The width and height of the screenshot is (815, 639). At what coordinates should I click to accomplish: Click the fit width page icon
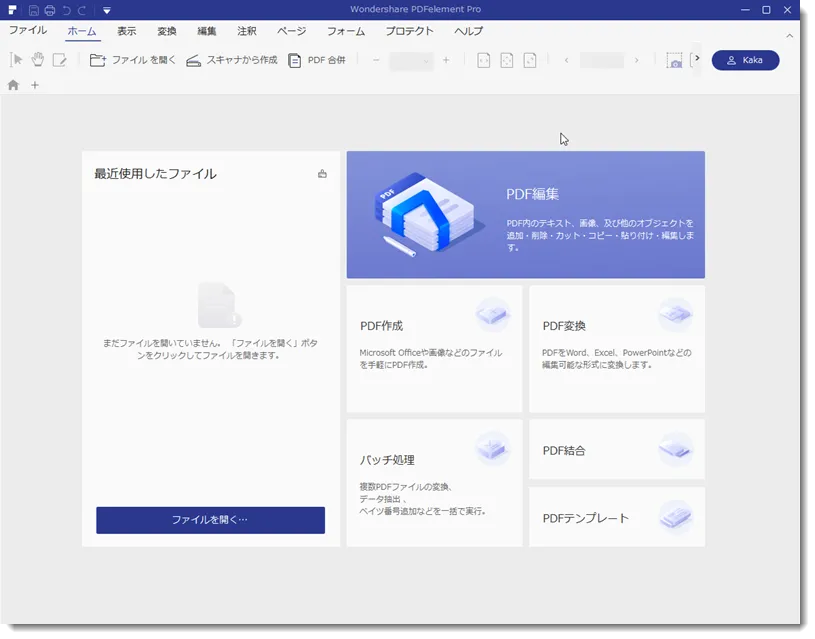(x=483, y=60)
